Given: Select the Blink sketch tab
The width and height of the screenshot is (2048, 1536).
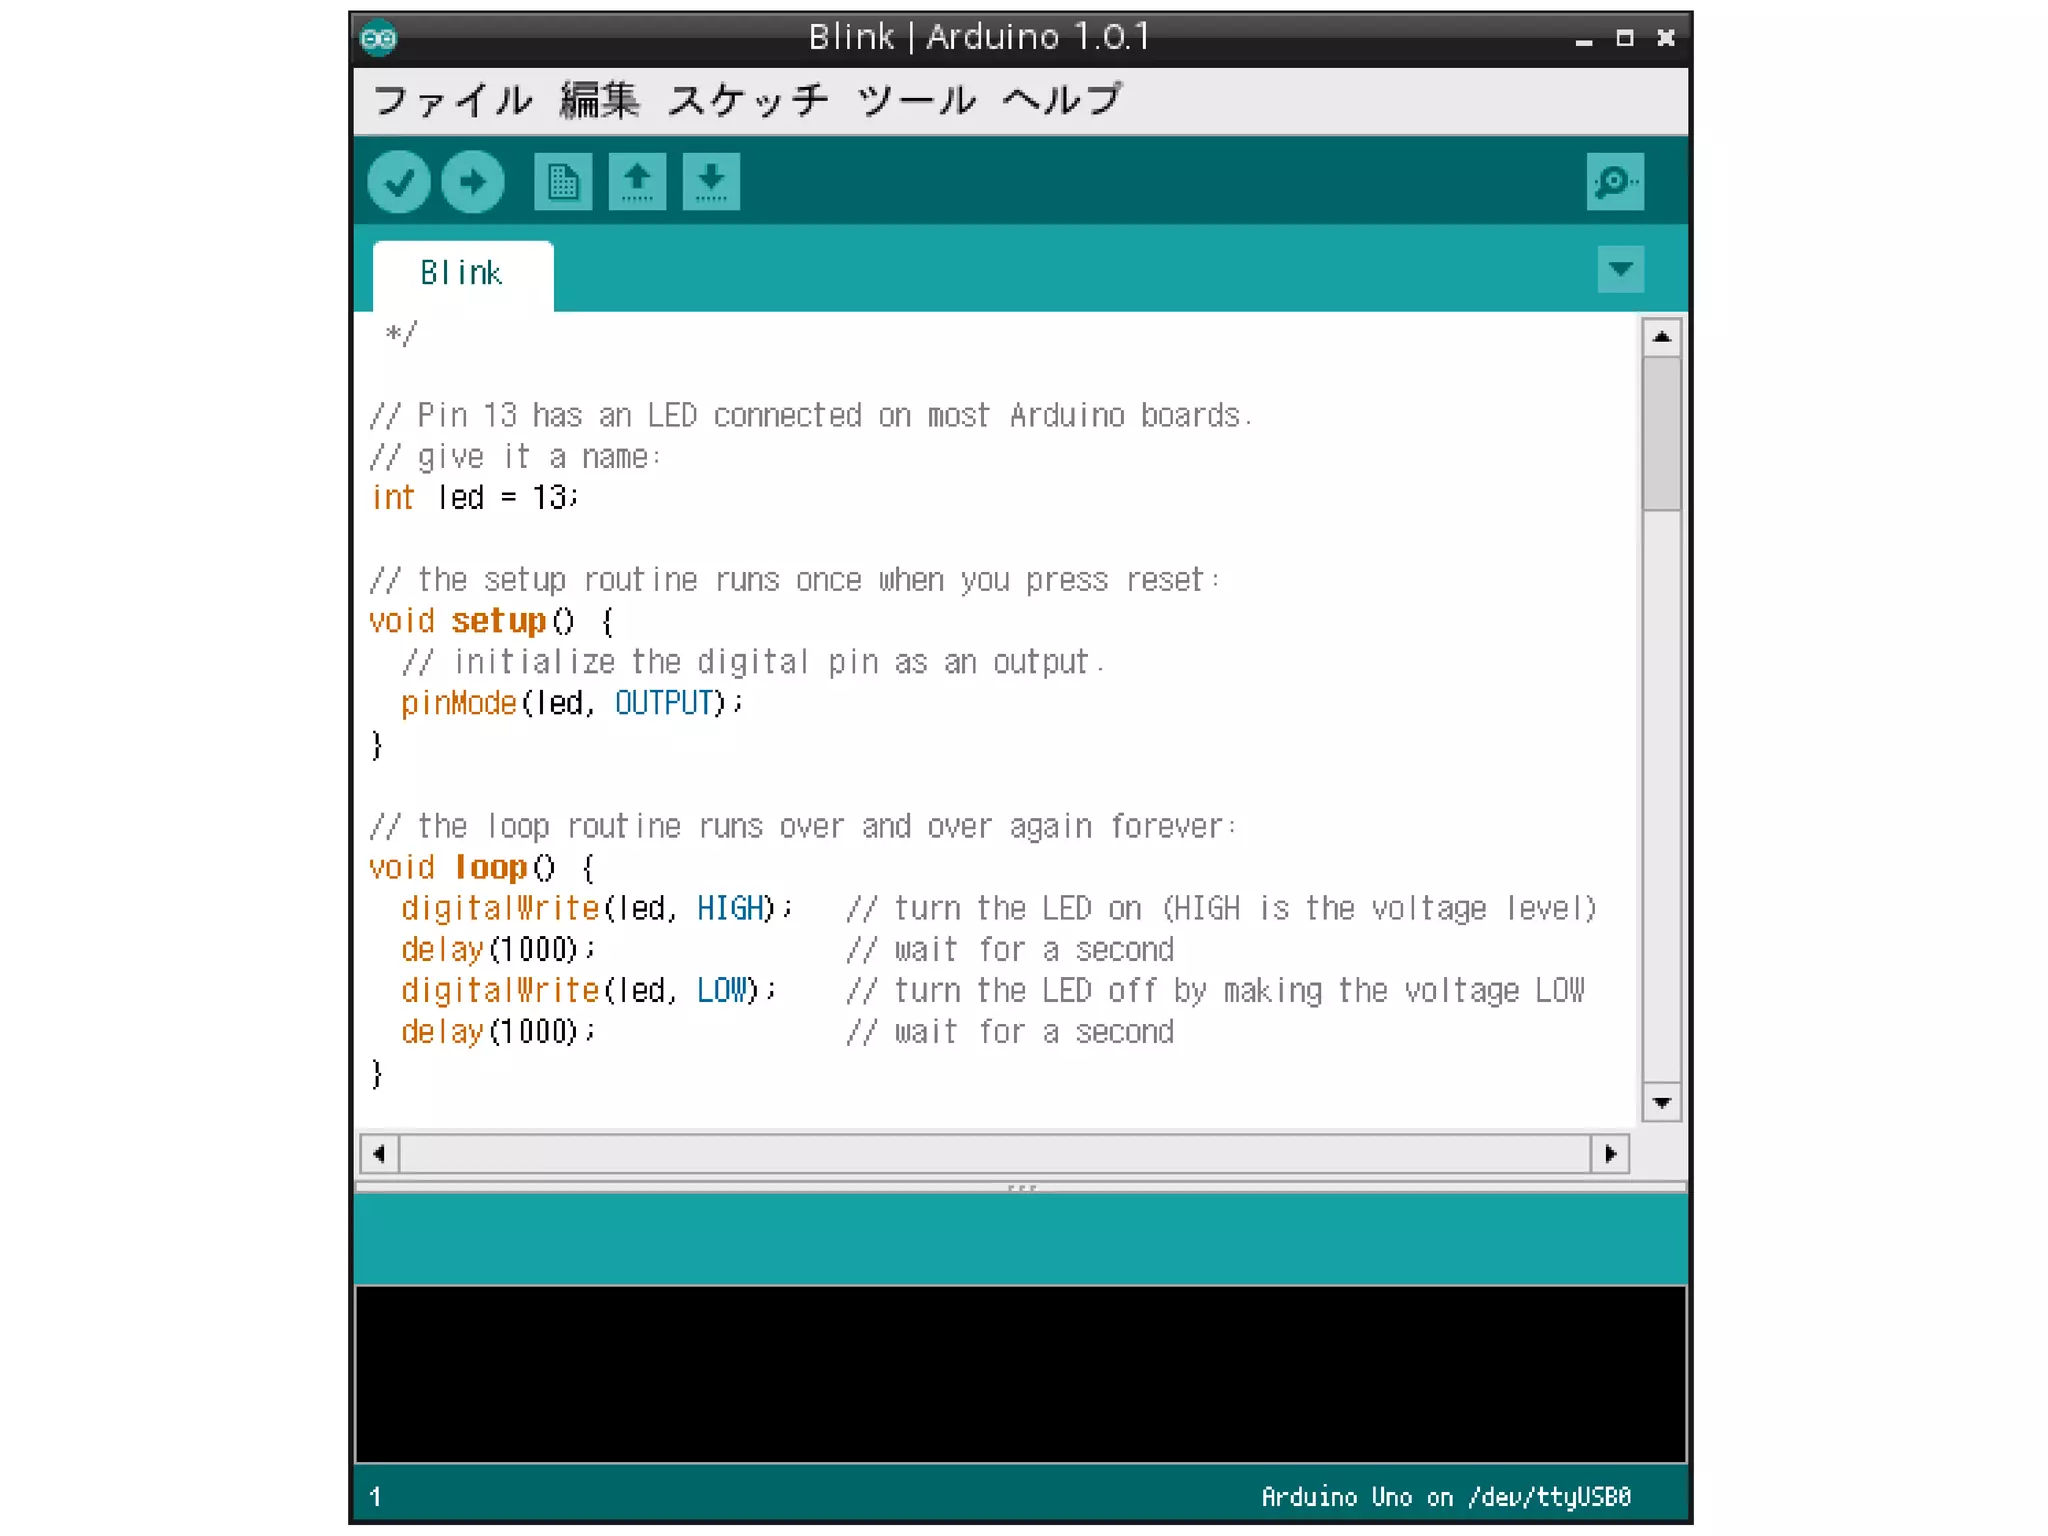Looking at the screenshot, I should (x=462, y=274).
